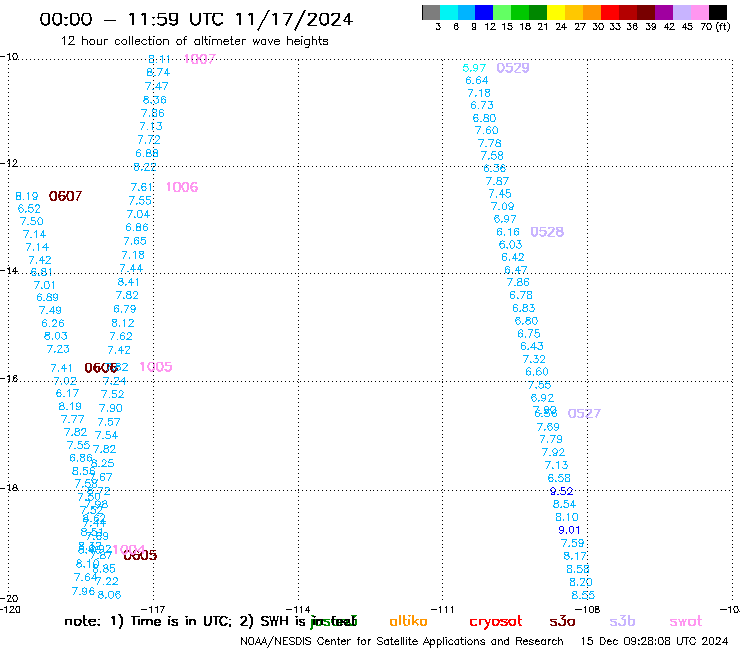740x650 pixels.
Task: Click the maroon '0605' s3a time label
Action: (141, 556)
